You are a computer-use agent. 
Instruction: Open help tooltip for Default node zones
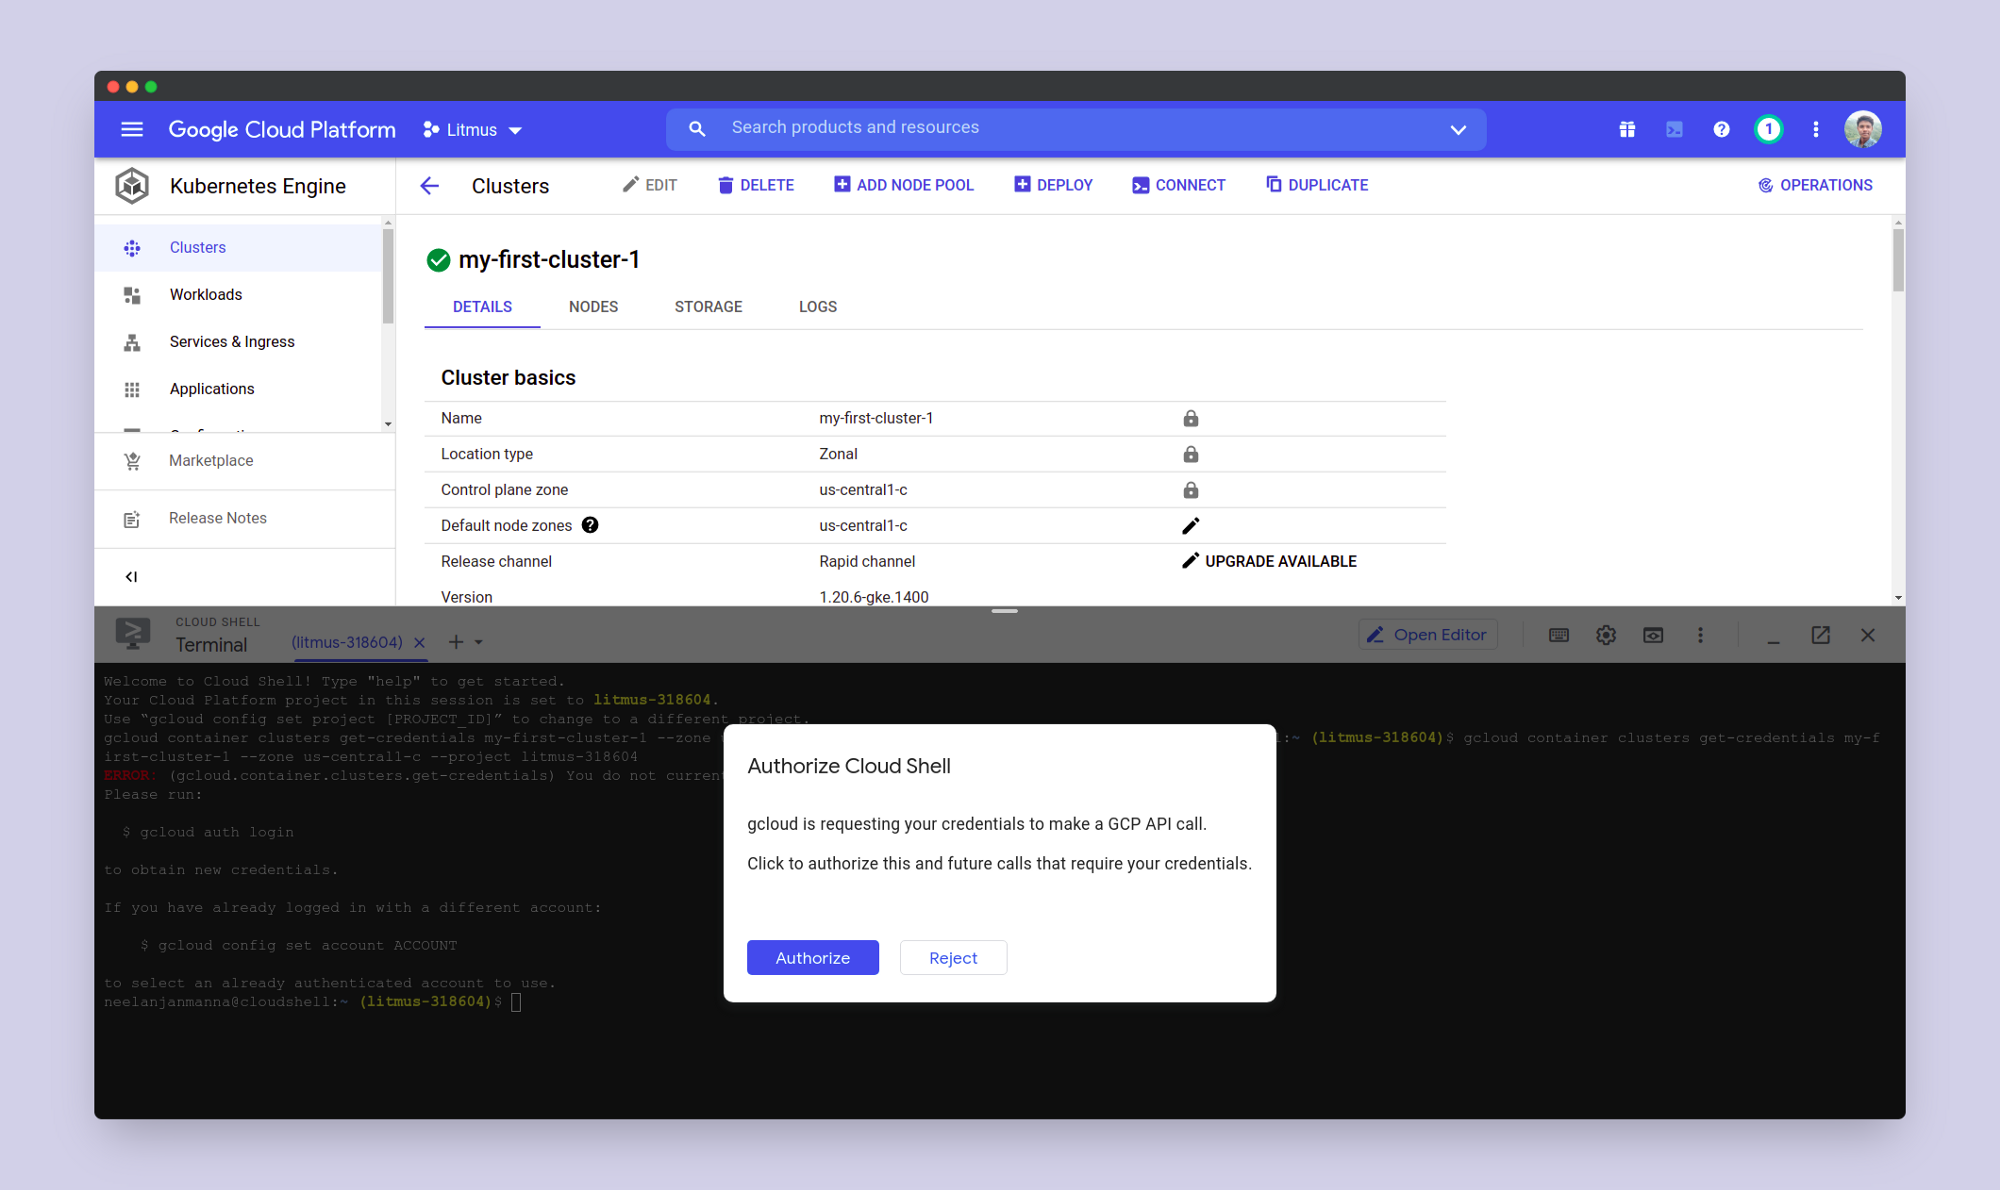pos(590,525)
